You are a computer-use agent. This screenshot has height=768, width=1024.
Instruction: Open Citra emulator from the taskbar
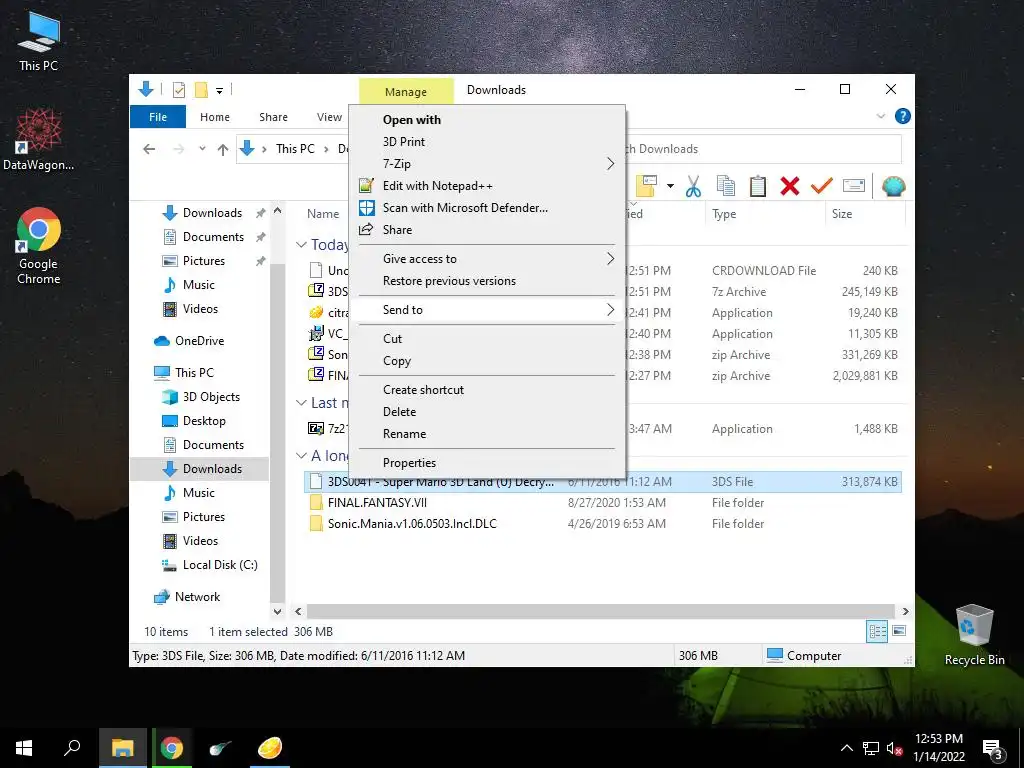(x=270, y=748)
